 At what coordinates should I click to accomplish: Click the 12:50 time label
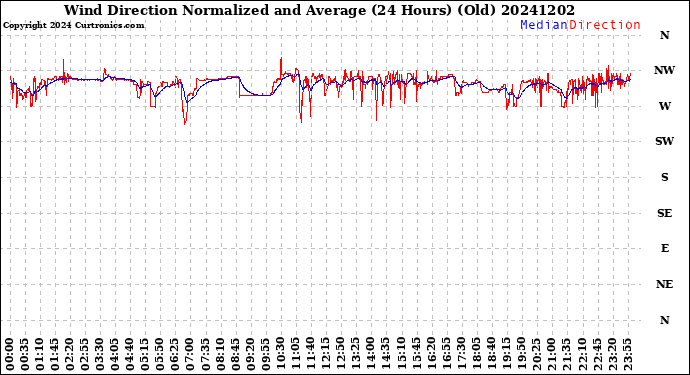(341, 355)
